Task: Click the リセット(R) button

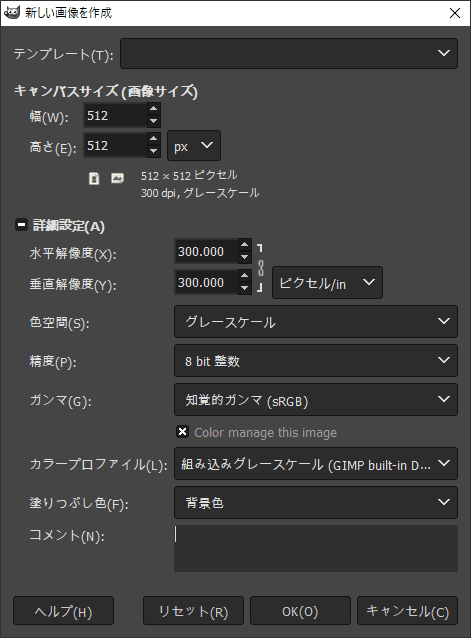Action: (193, 611)
